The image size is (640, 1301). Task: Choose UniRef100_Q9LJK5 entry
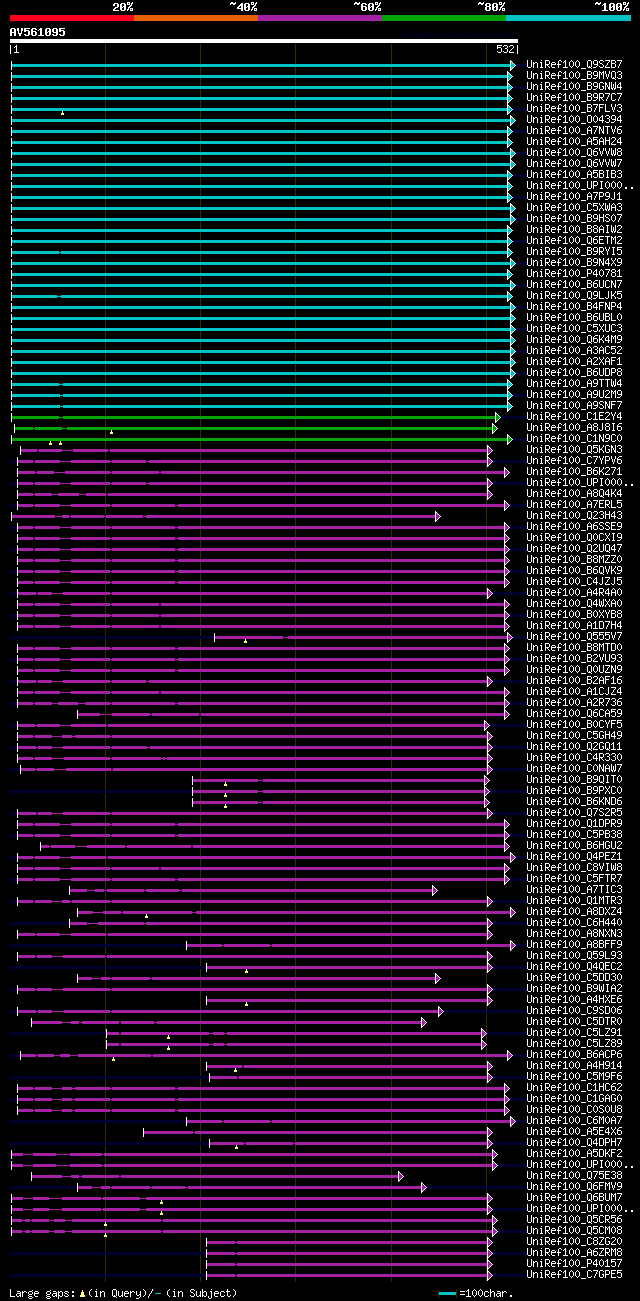573,295
